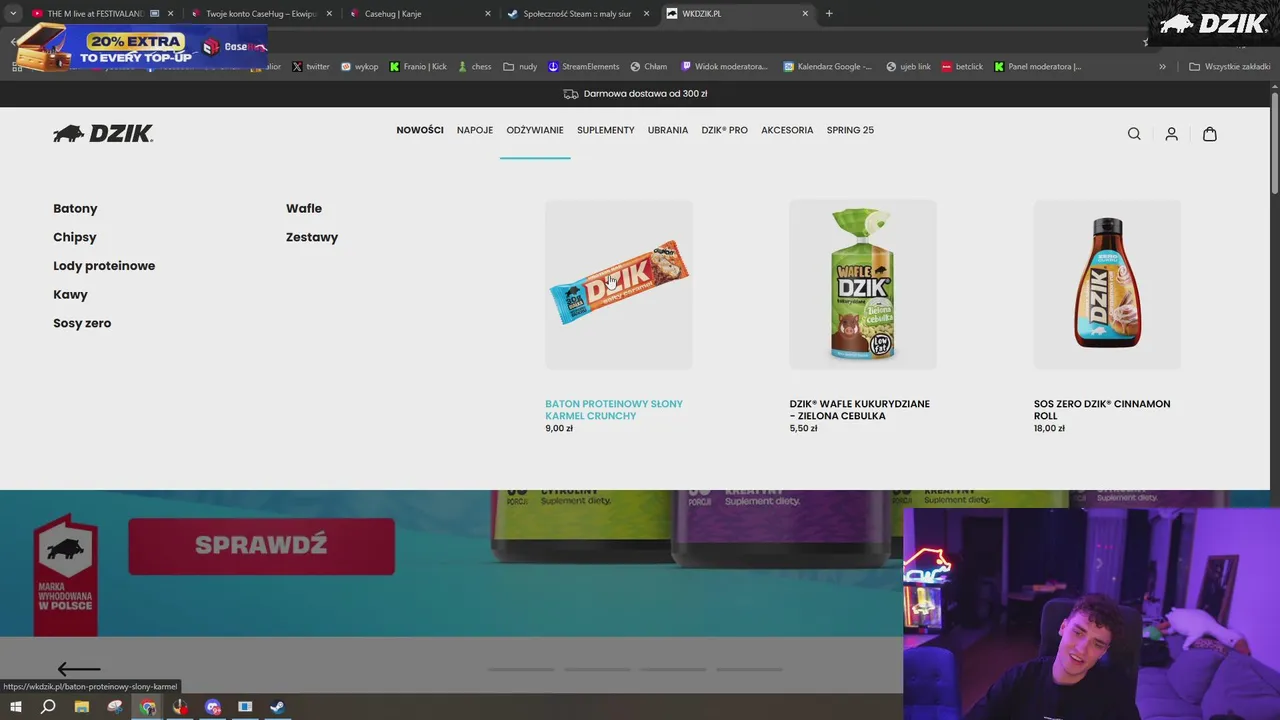The width and height of the screenshot is (1280, 720).
Task: Open the ODŻYWIANIE menu
Action: pyautogui.click(x=535, y=130)
